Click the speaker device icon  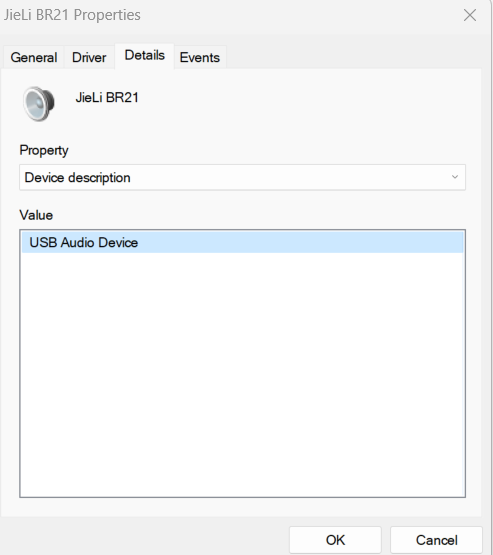coord(39,104)
